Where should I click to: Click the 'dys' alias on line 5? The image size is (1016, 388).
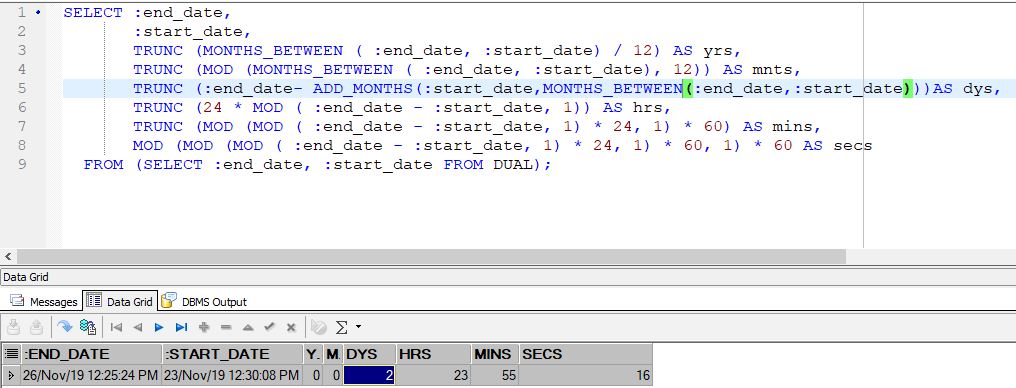coord(977,88)
